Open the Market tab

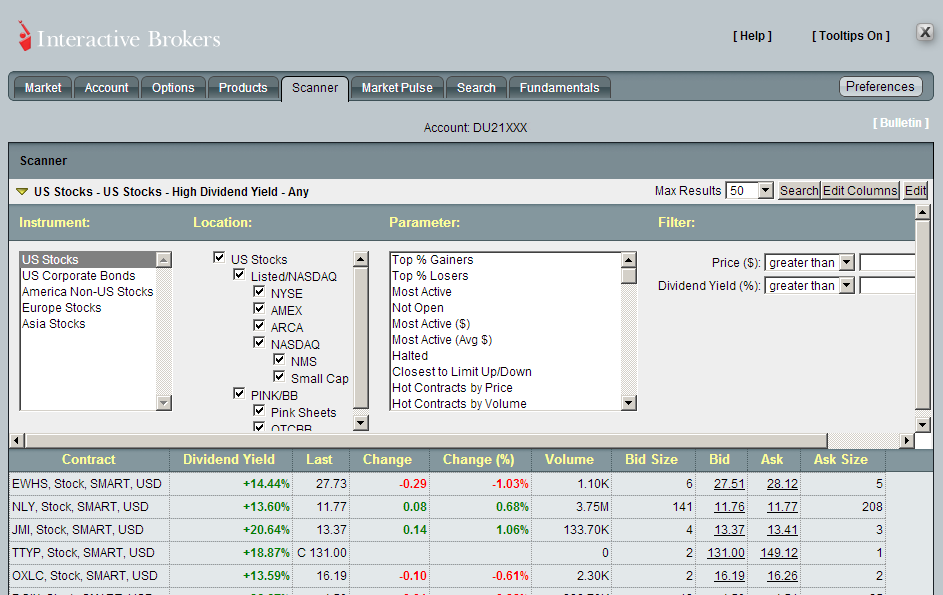pyautogui.click(x=43, y=88)
